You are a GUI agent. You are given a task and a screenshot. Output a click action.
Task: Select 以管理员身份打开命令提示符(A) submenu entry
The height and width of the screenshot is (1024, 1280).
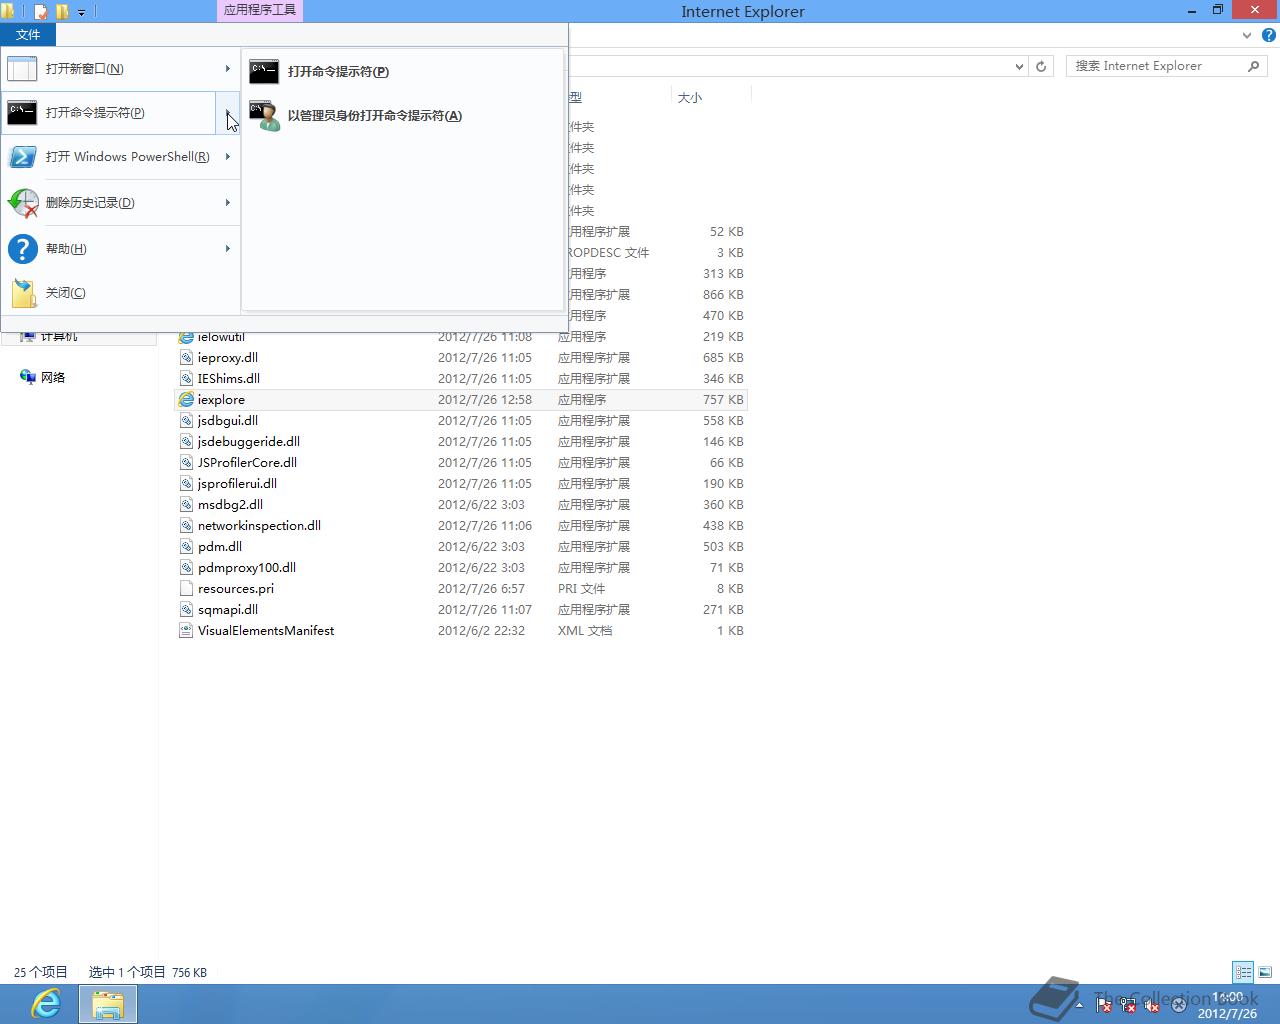(402, 116)
